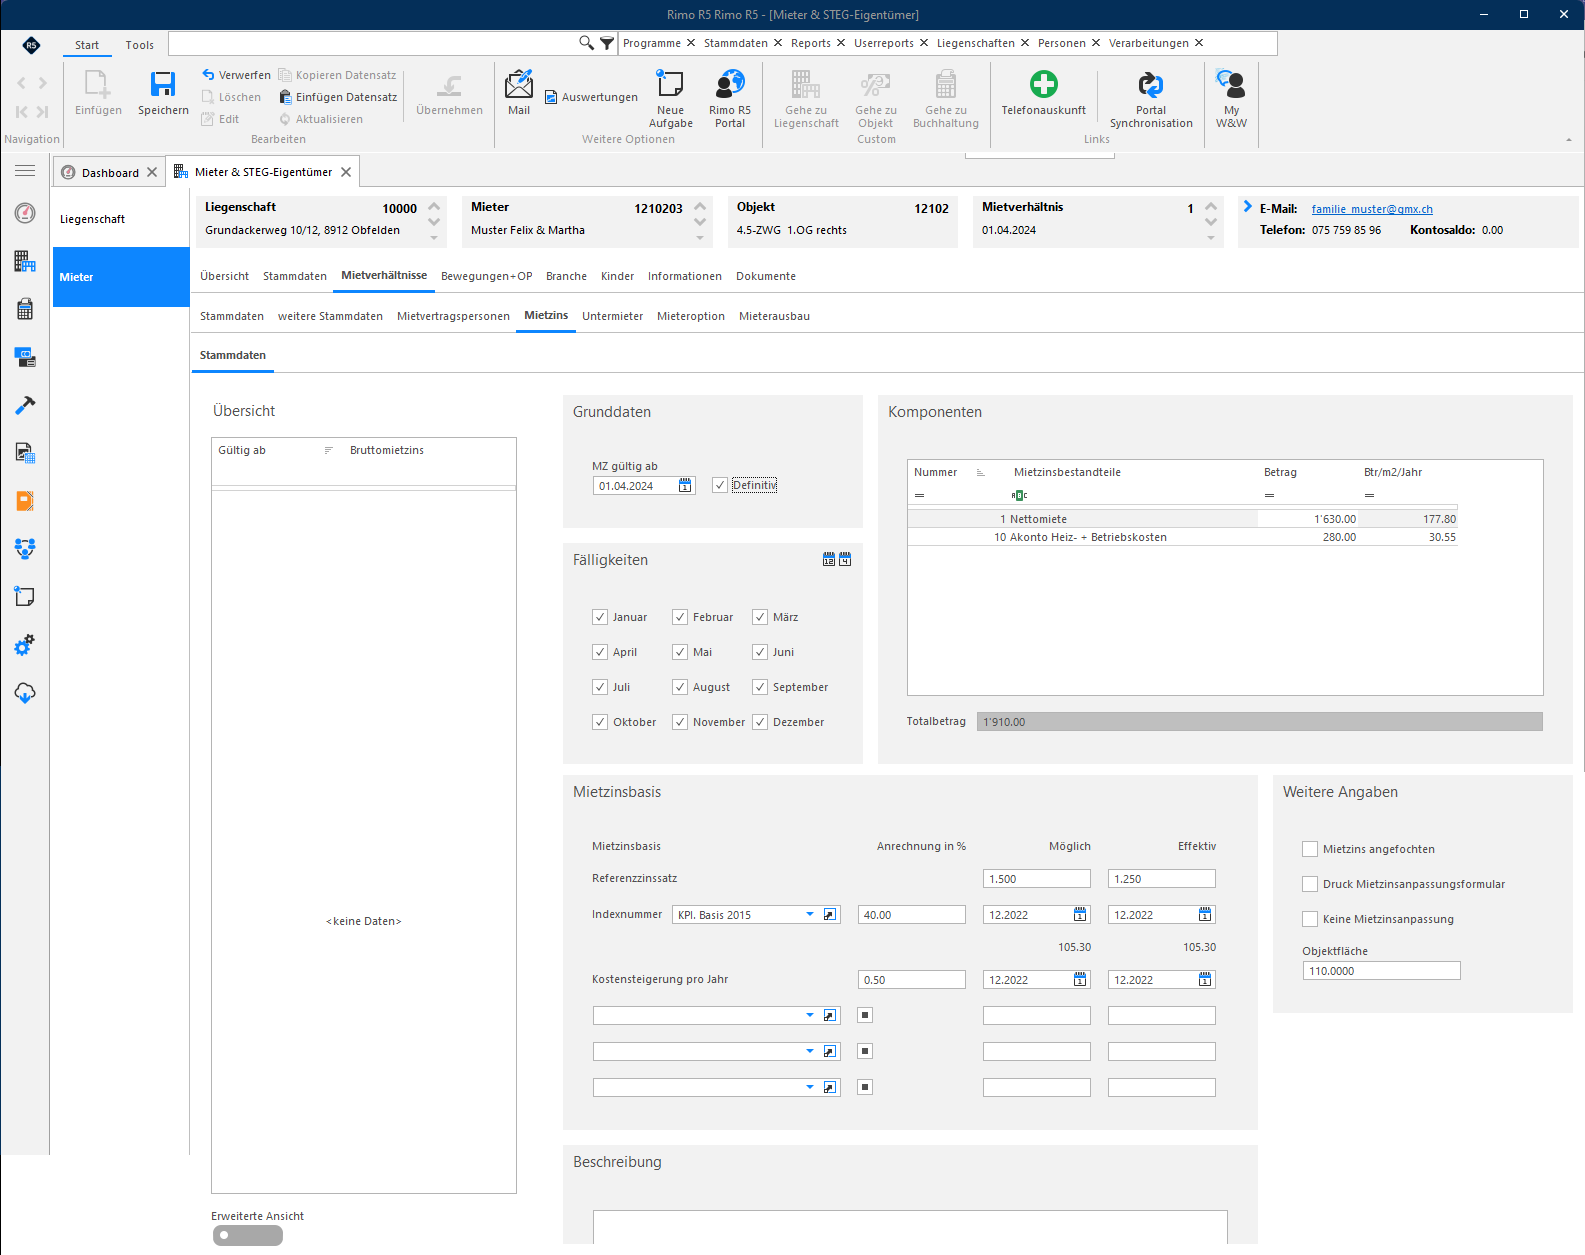Open the sidebar calculator icon
The width and height of the screenshot is (1585, 1255).
click(25, 309)
